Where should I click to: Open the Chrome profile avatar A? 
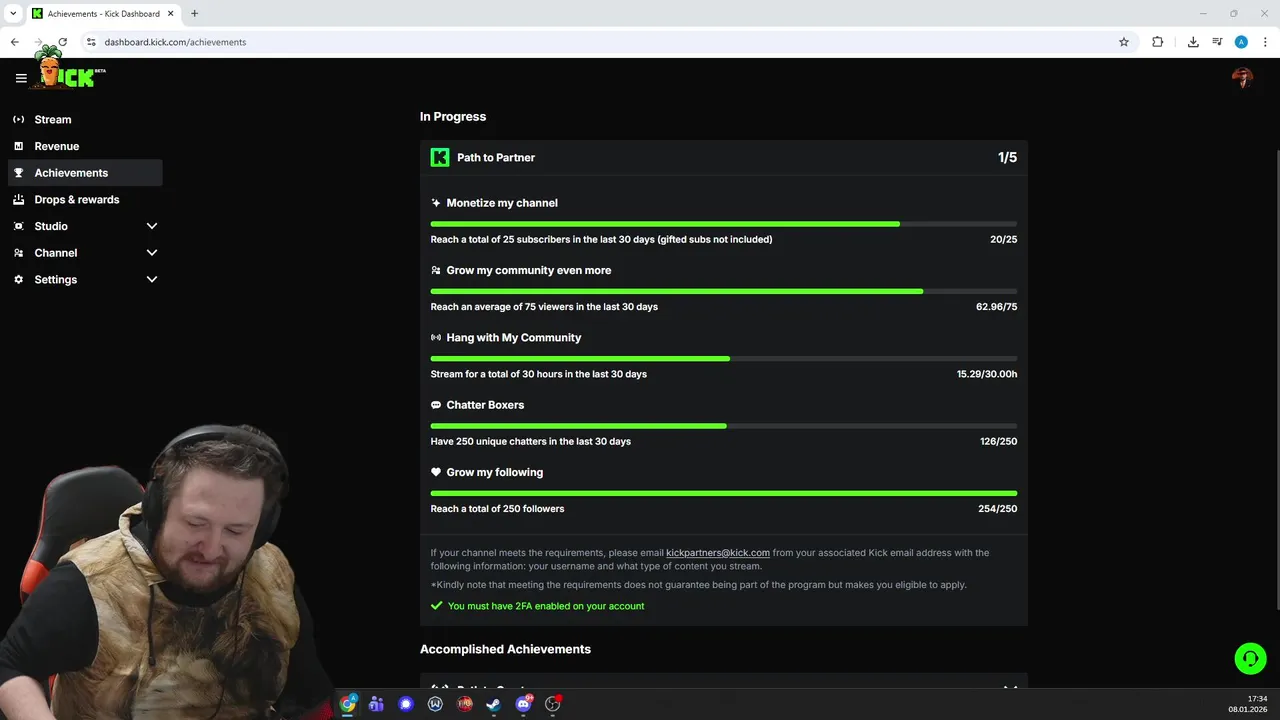1241,42
